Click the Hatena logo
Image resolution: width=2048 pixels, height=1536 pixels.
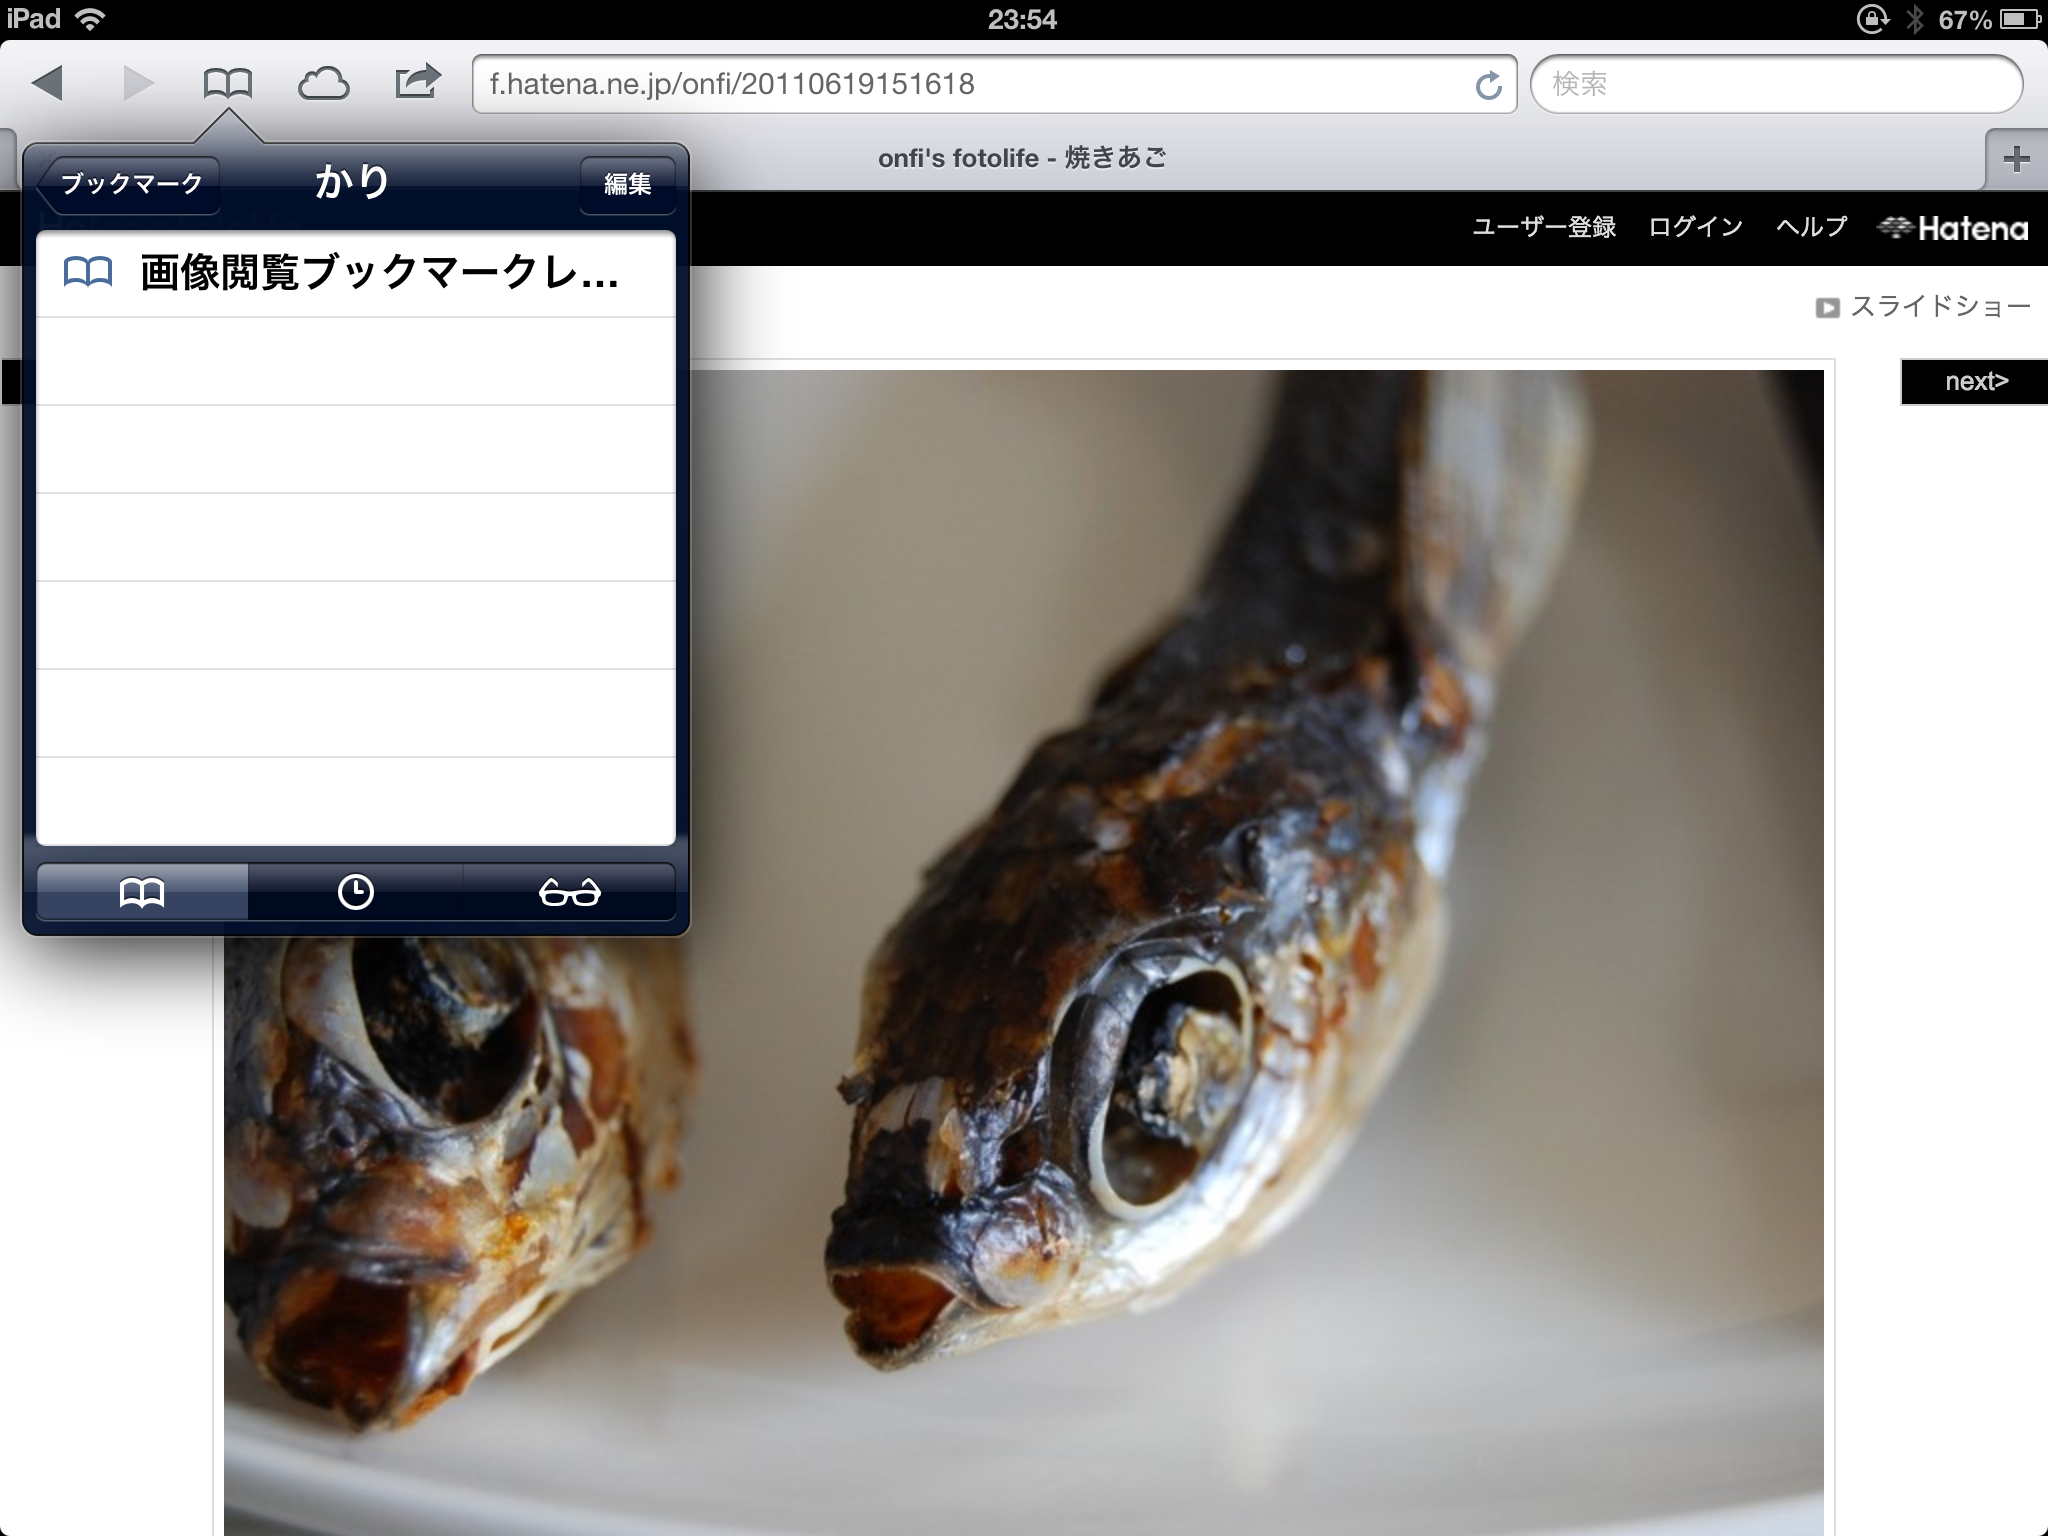tap(1953, 228)
